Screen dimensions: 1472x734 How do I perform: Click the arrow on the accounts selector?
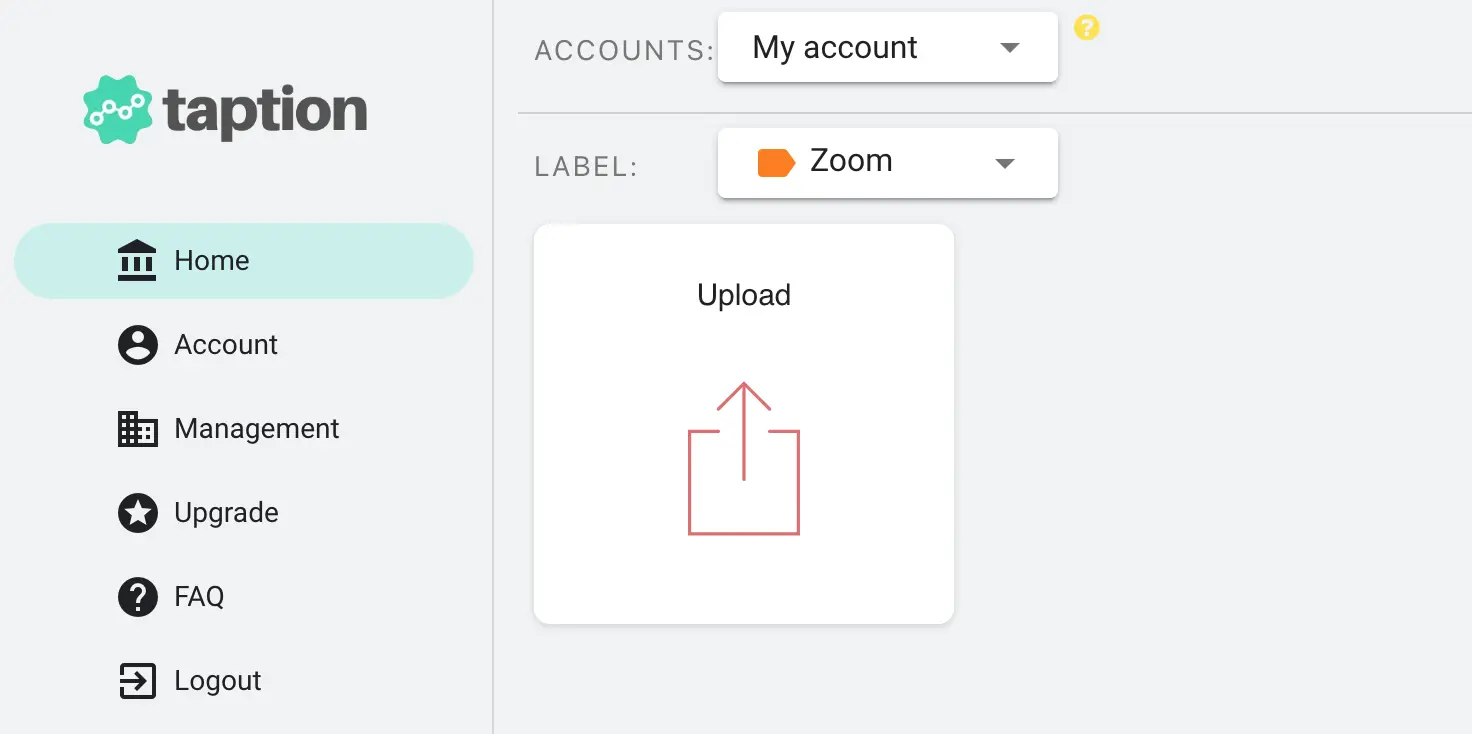[1010, 48]
